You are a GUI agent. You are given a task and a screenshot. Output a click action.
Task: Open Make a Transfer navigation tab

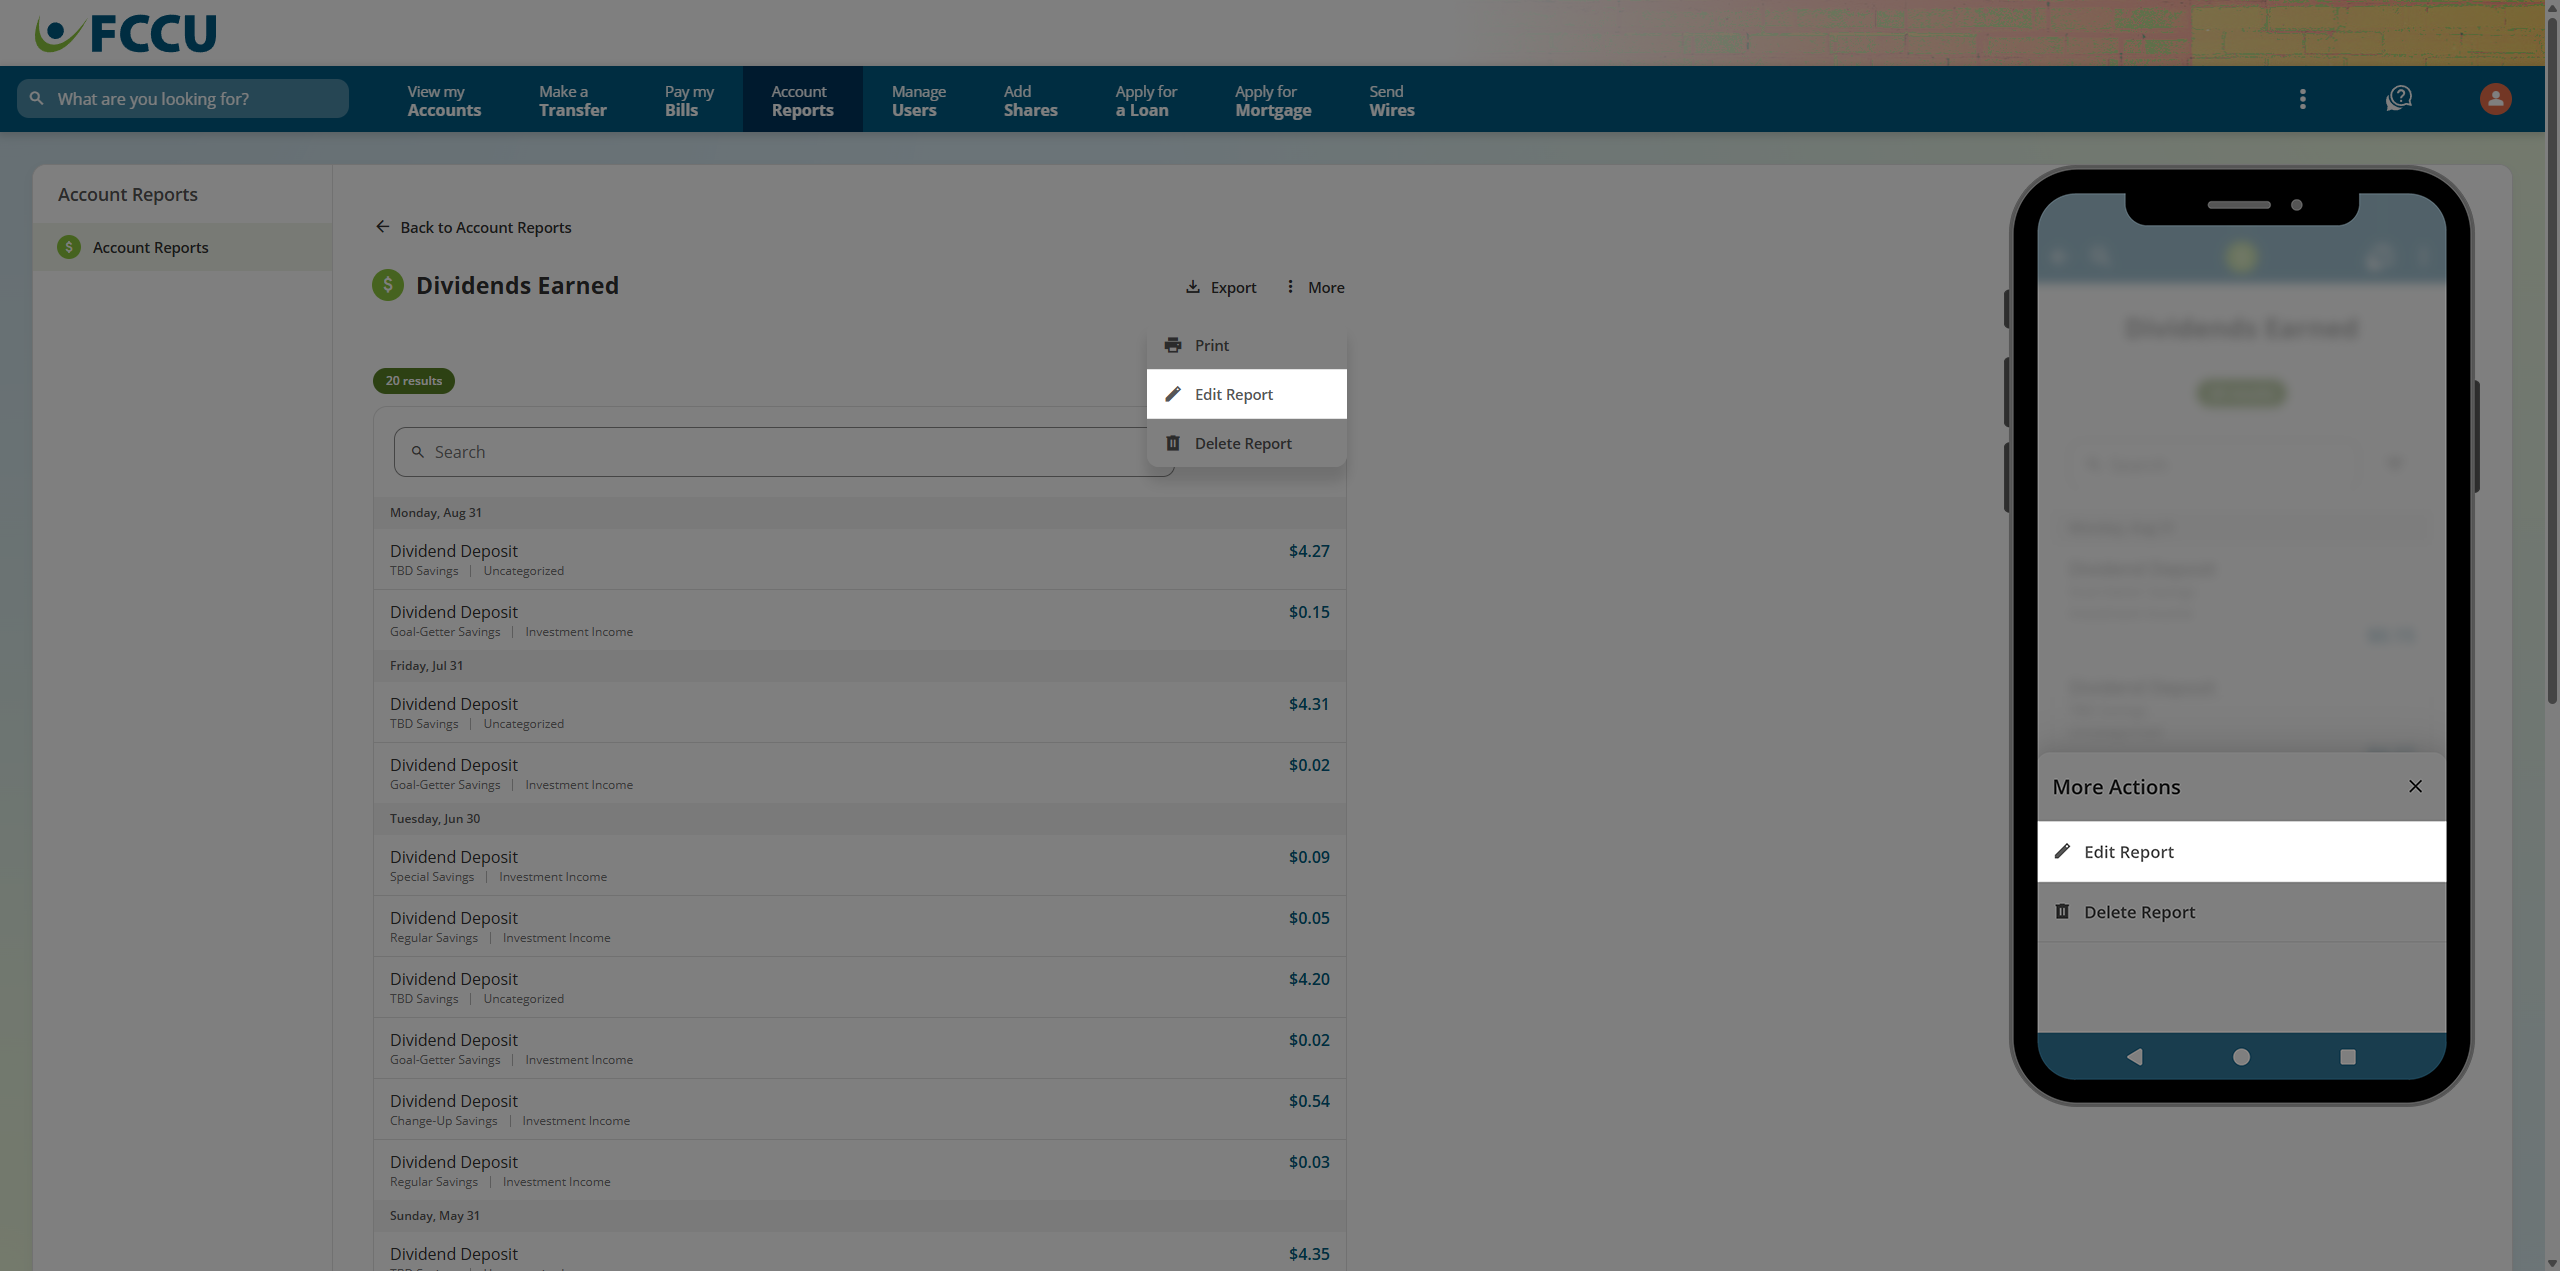572,100
